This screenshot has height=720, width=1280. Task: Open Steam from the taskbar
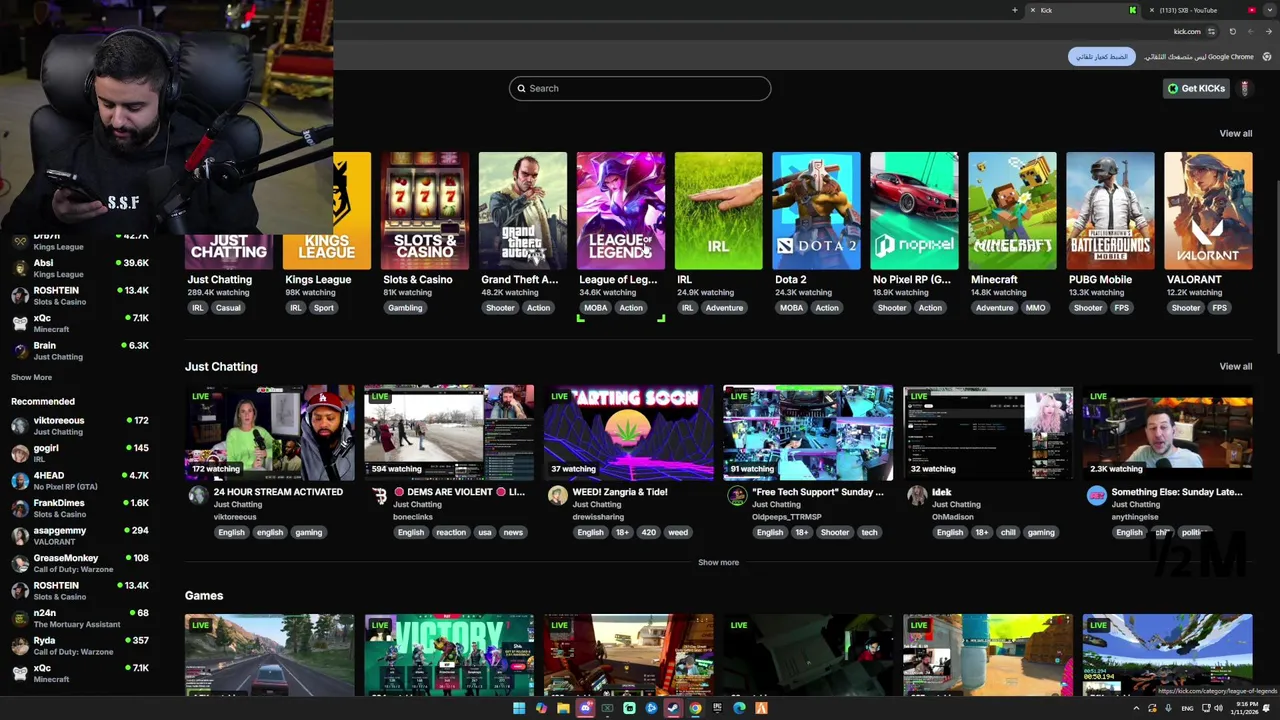673,708
